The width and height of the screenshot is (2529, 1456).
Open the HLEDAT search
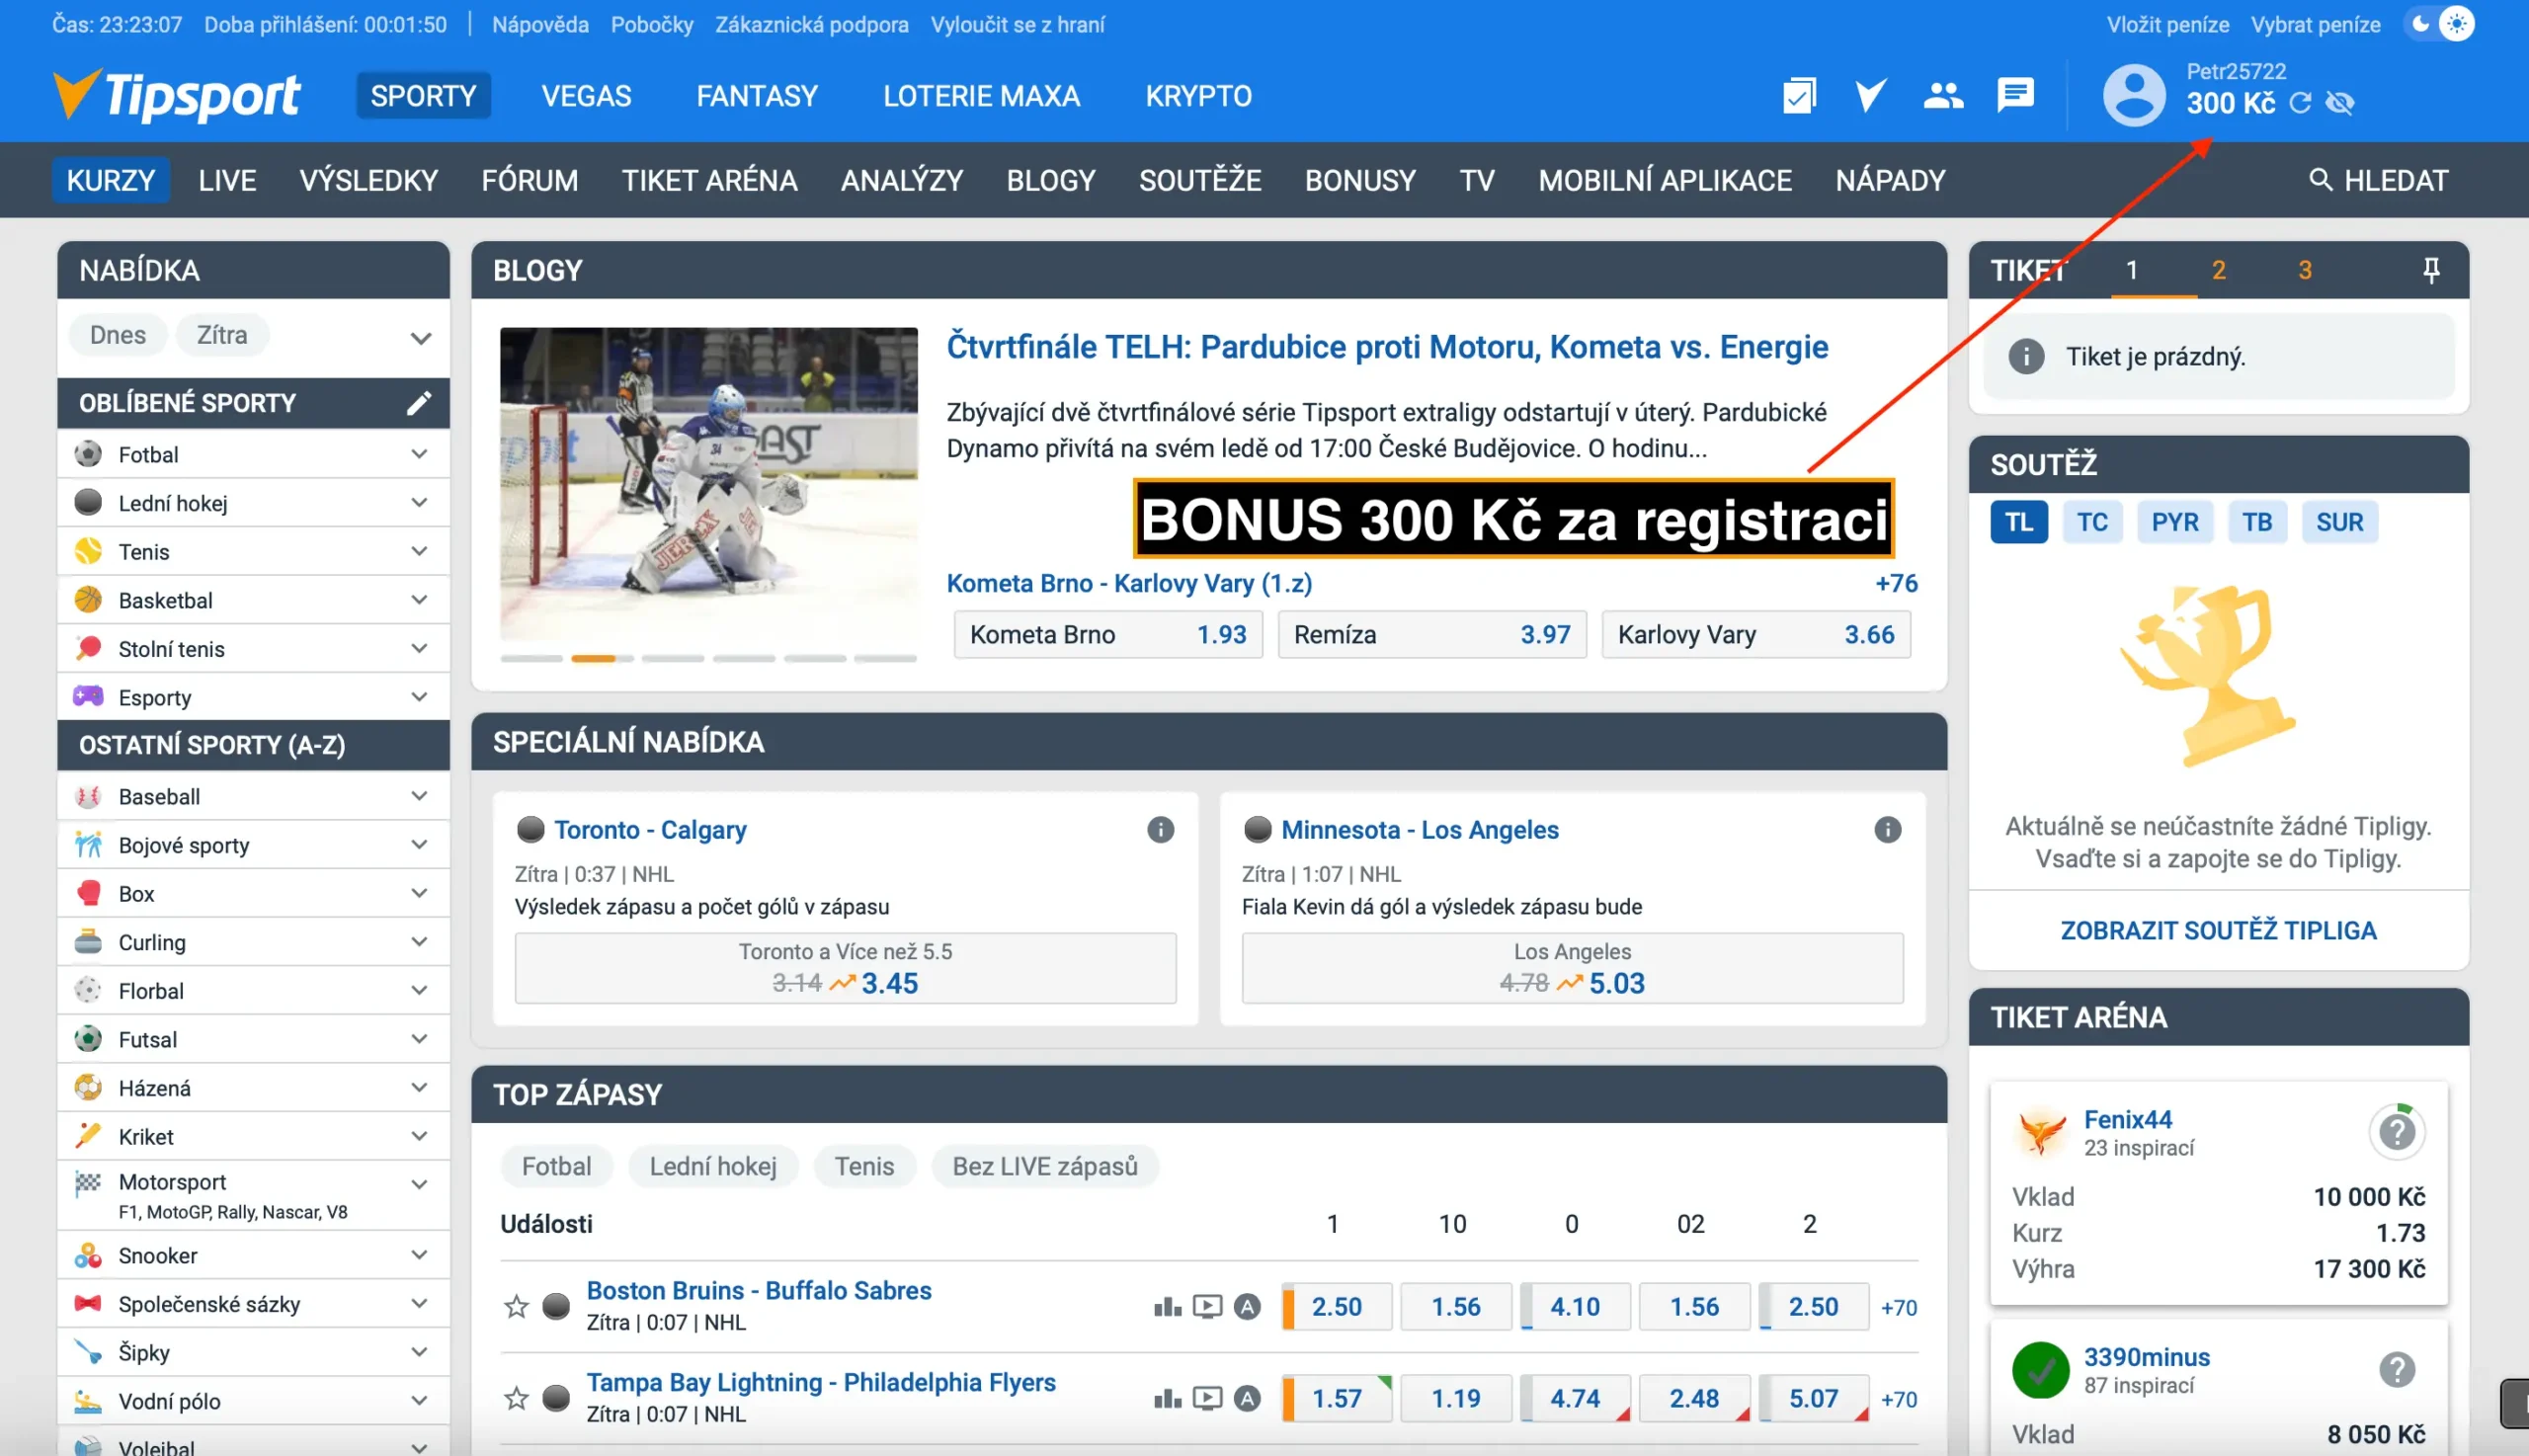coord(2378,180)
